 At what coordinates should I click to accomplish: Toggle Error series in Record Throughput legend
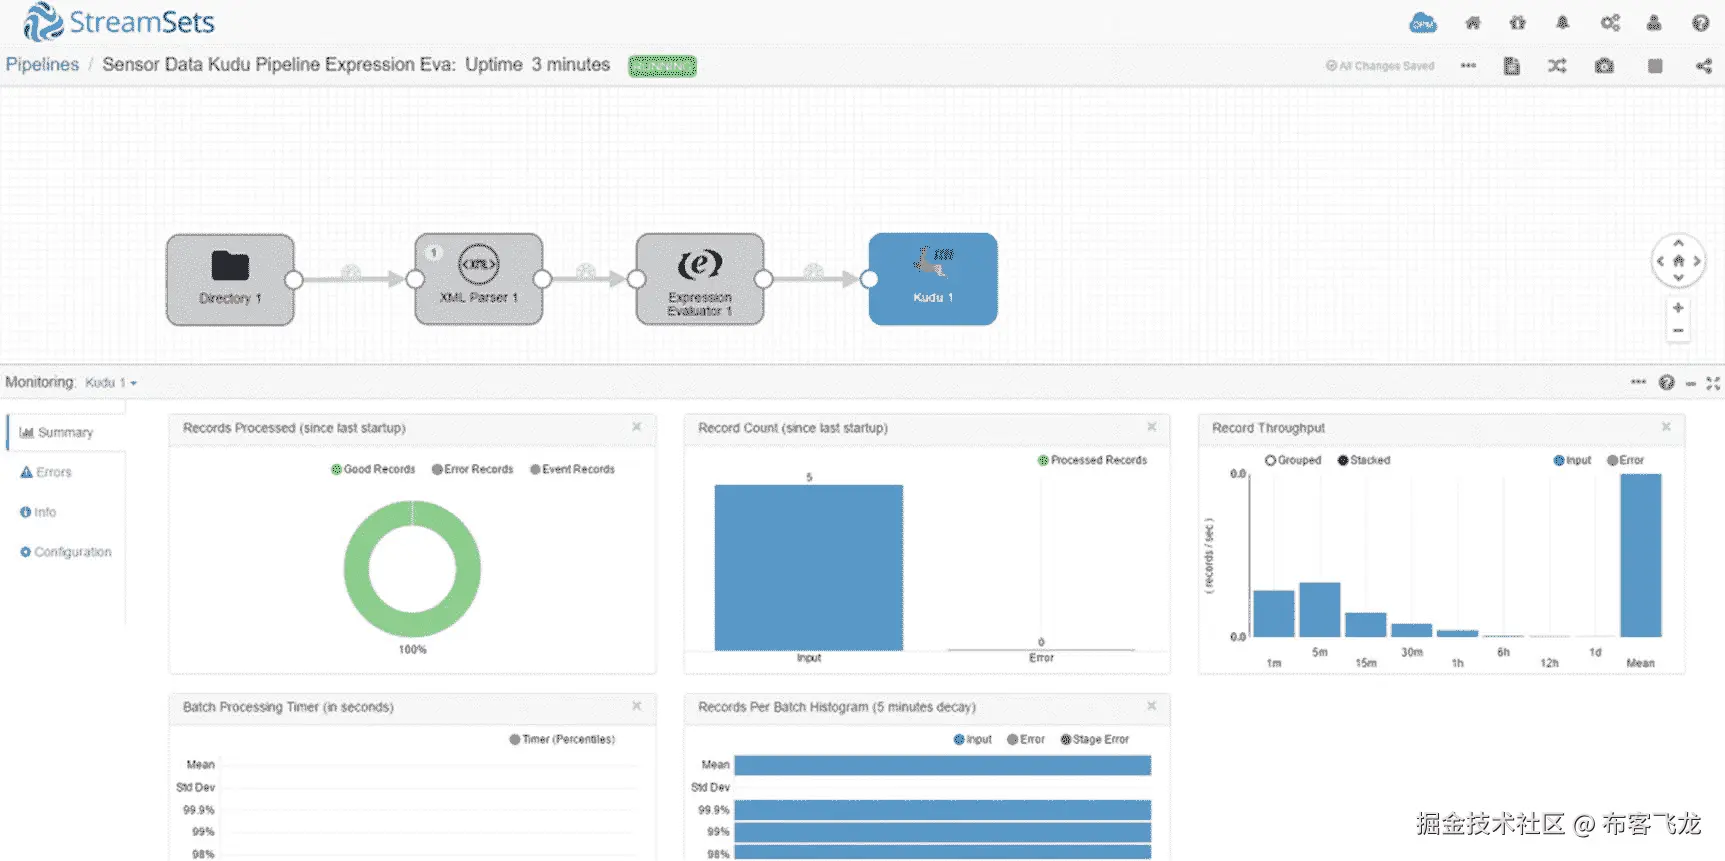tap(1625, 460)
